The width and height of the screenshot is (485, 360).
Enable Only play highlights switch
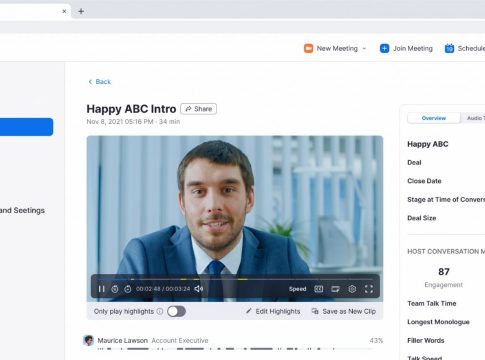(176, 311)
